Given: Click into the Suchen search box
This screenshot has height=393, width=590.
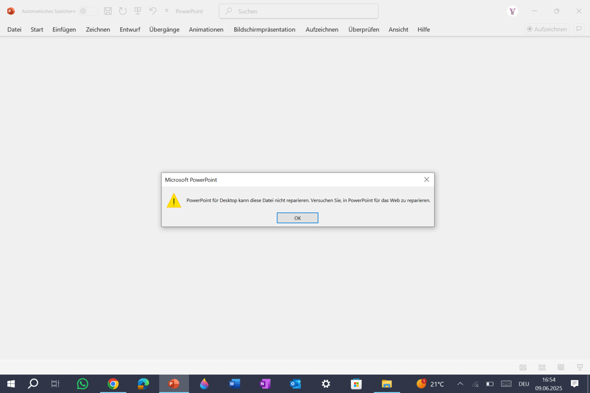Looking at the screenshot, I should 299,11.
